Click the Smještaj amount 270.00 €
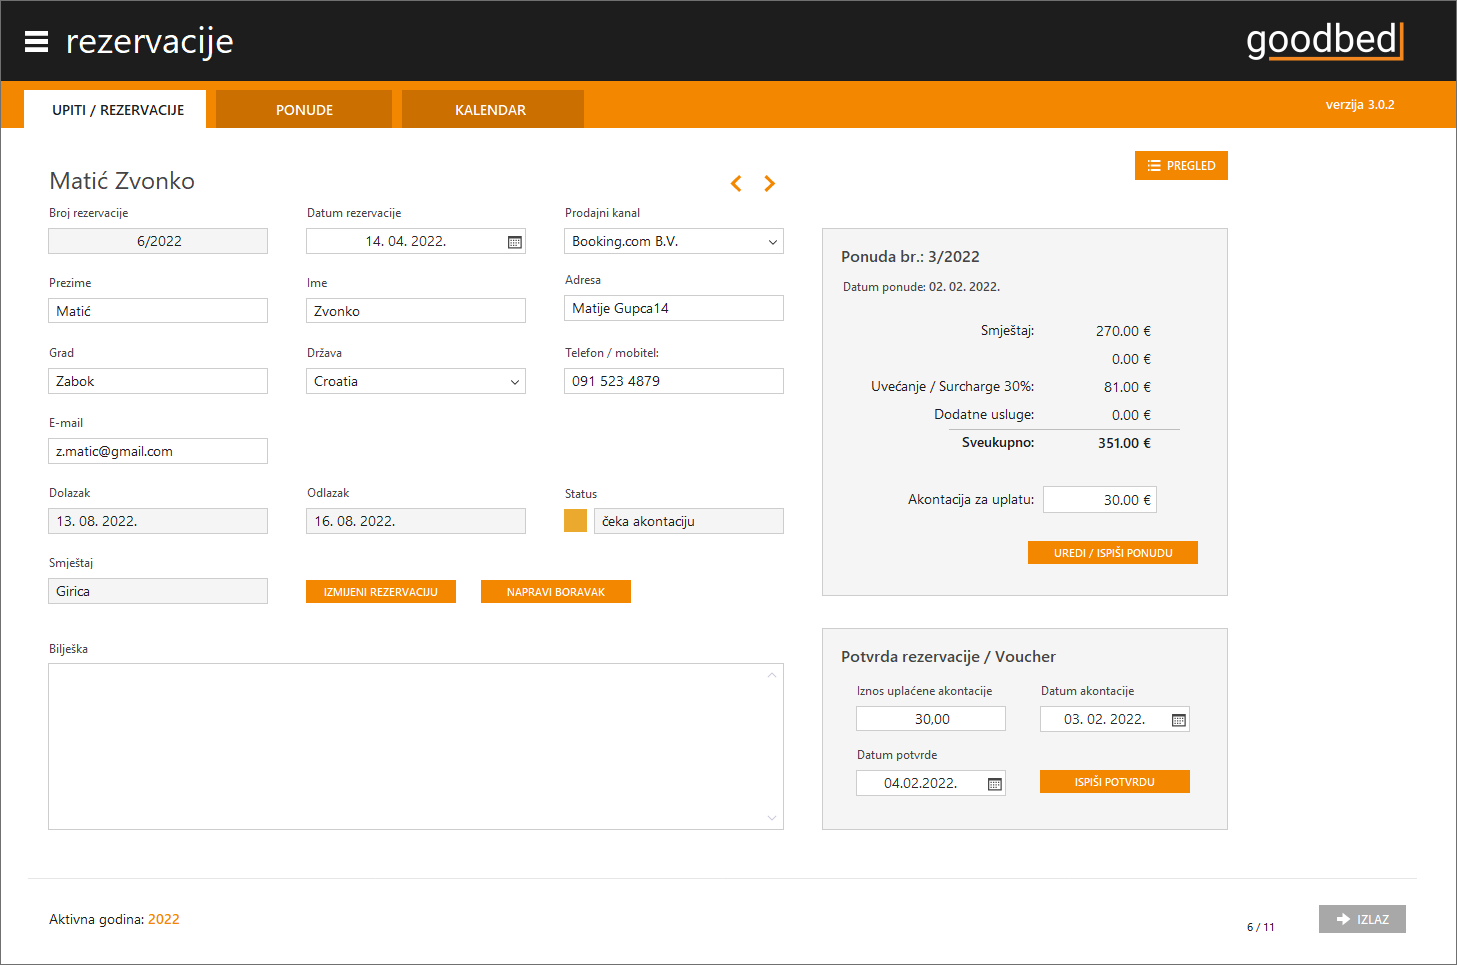The image size is (1457, 965). [x=1123, y=331]
